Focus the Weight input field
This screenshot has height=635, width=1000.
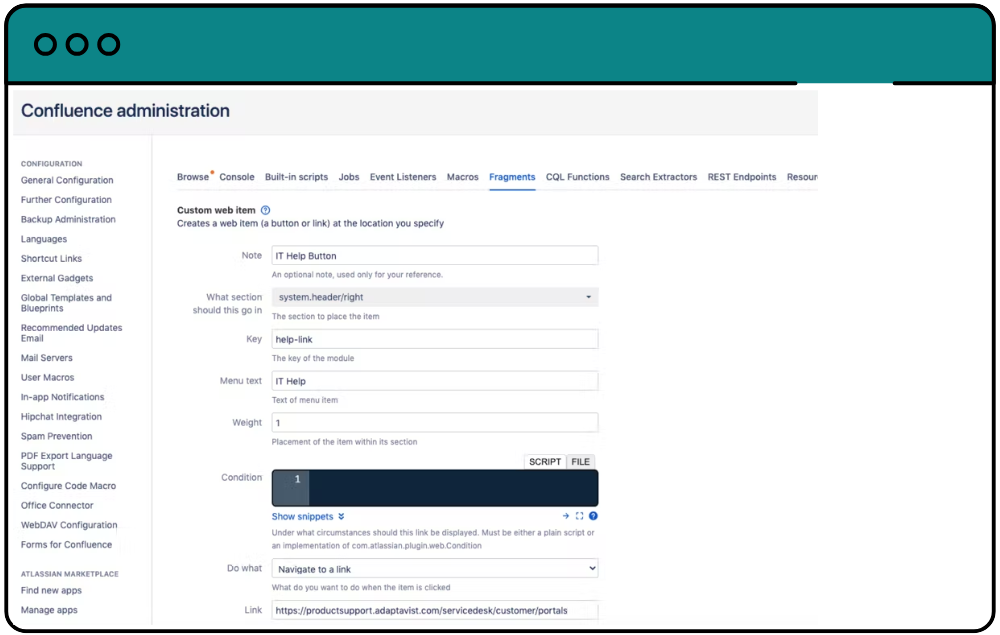point(435,423)
